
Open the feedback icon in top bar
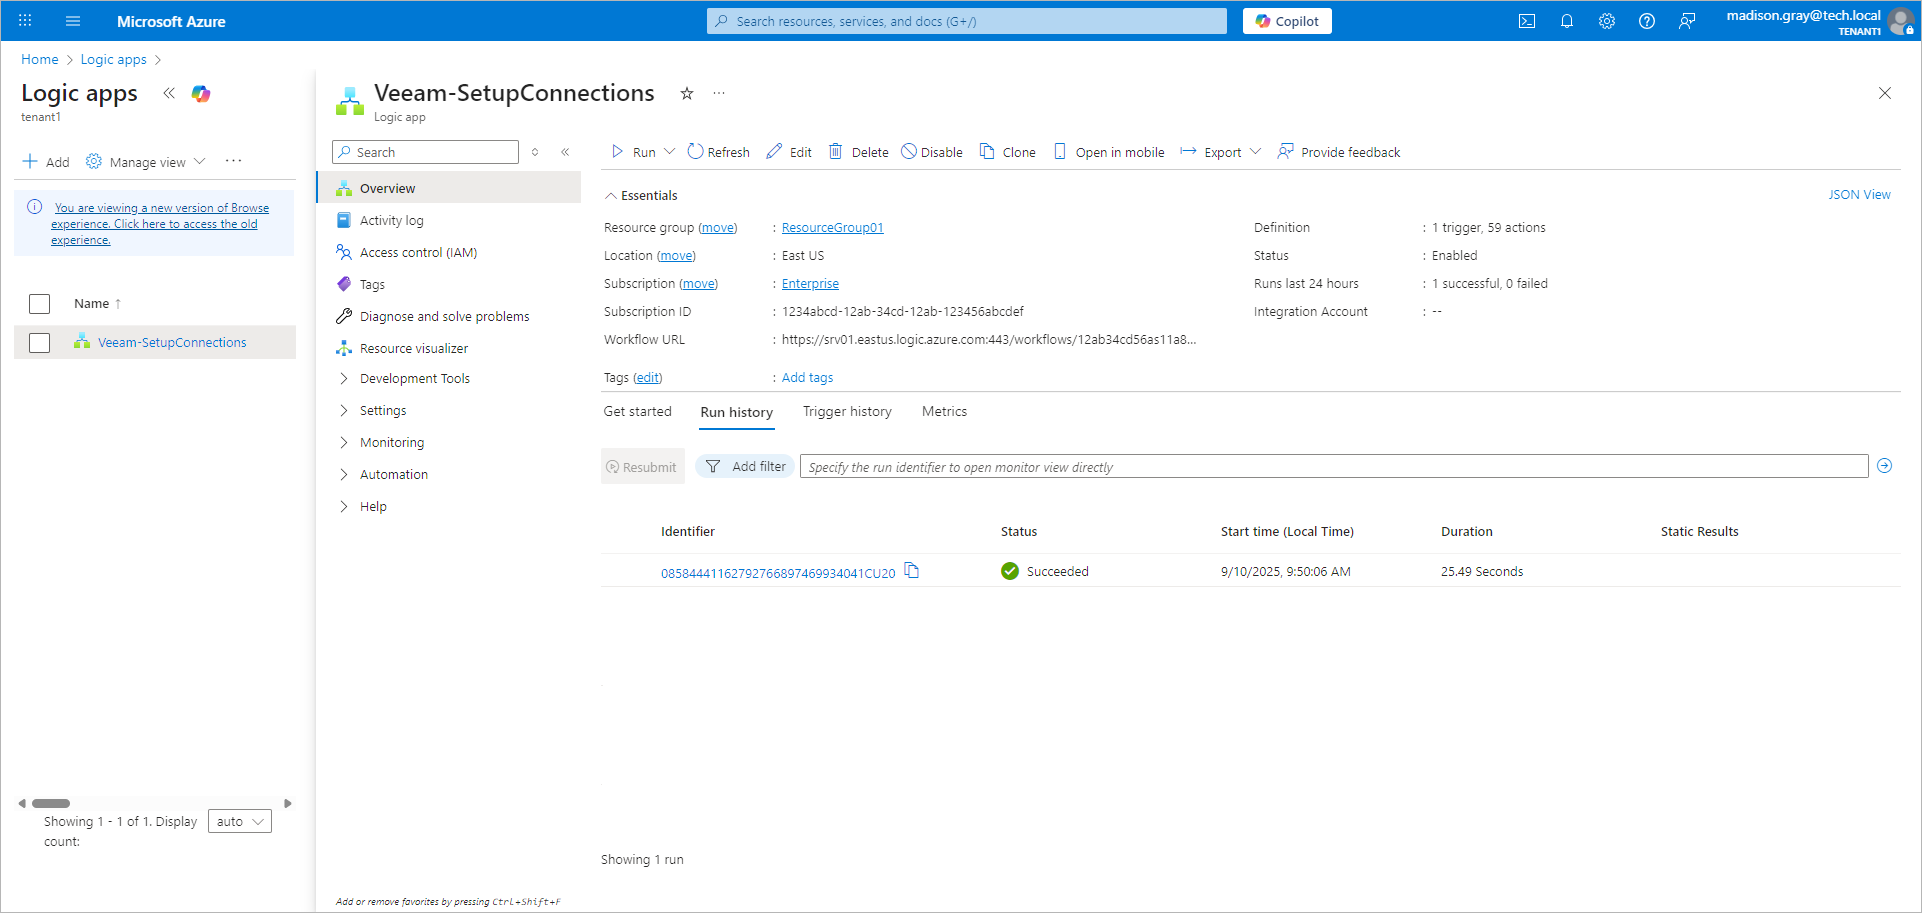(x=1687, y=21)
